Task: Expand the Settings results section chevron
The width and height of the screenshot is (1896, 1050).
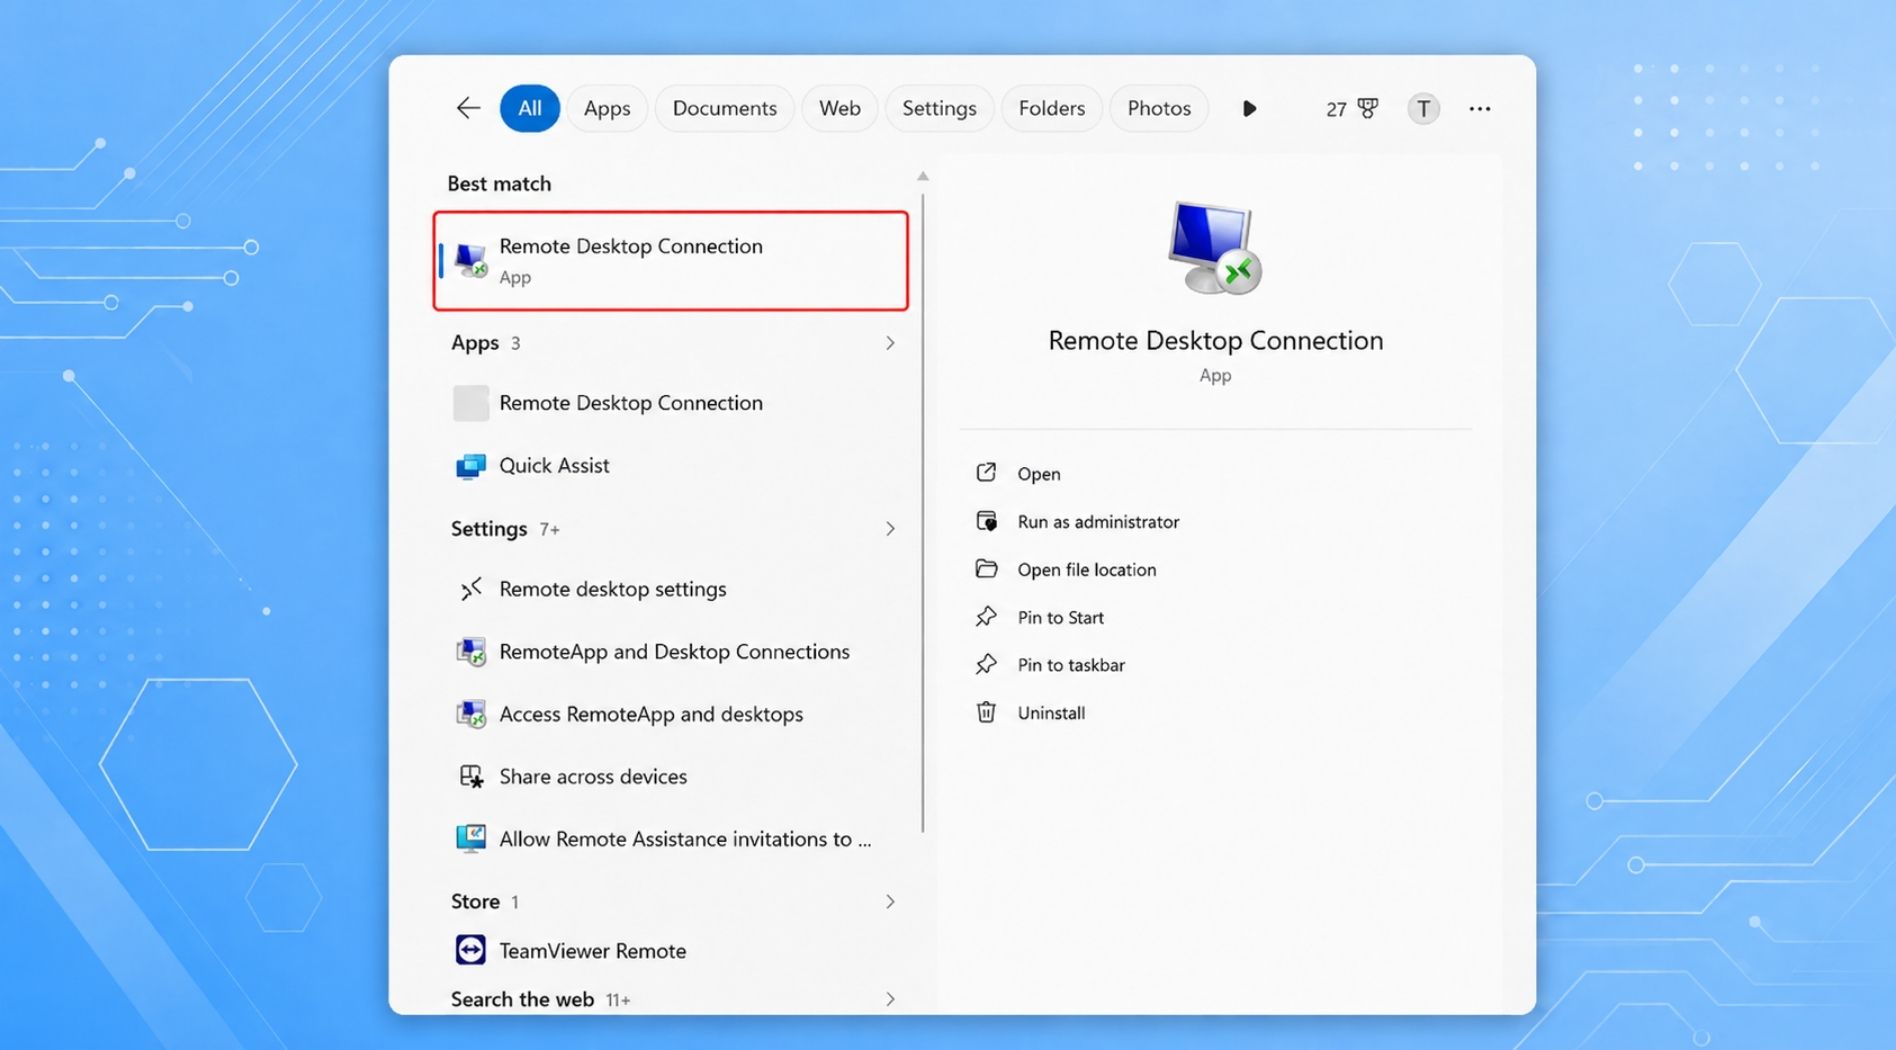Action: pyautogui.click(x=889, y=529)
